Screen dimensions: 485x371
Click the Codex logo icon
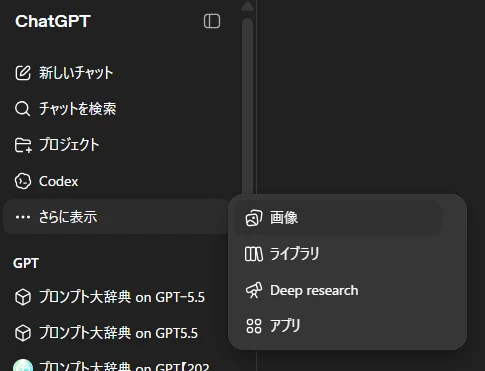(x=23, y=181)
